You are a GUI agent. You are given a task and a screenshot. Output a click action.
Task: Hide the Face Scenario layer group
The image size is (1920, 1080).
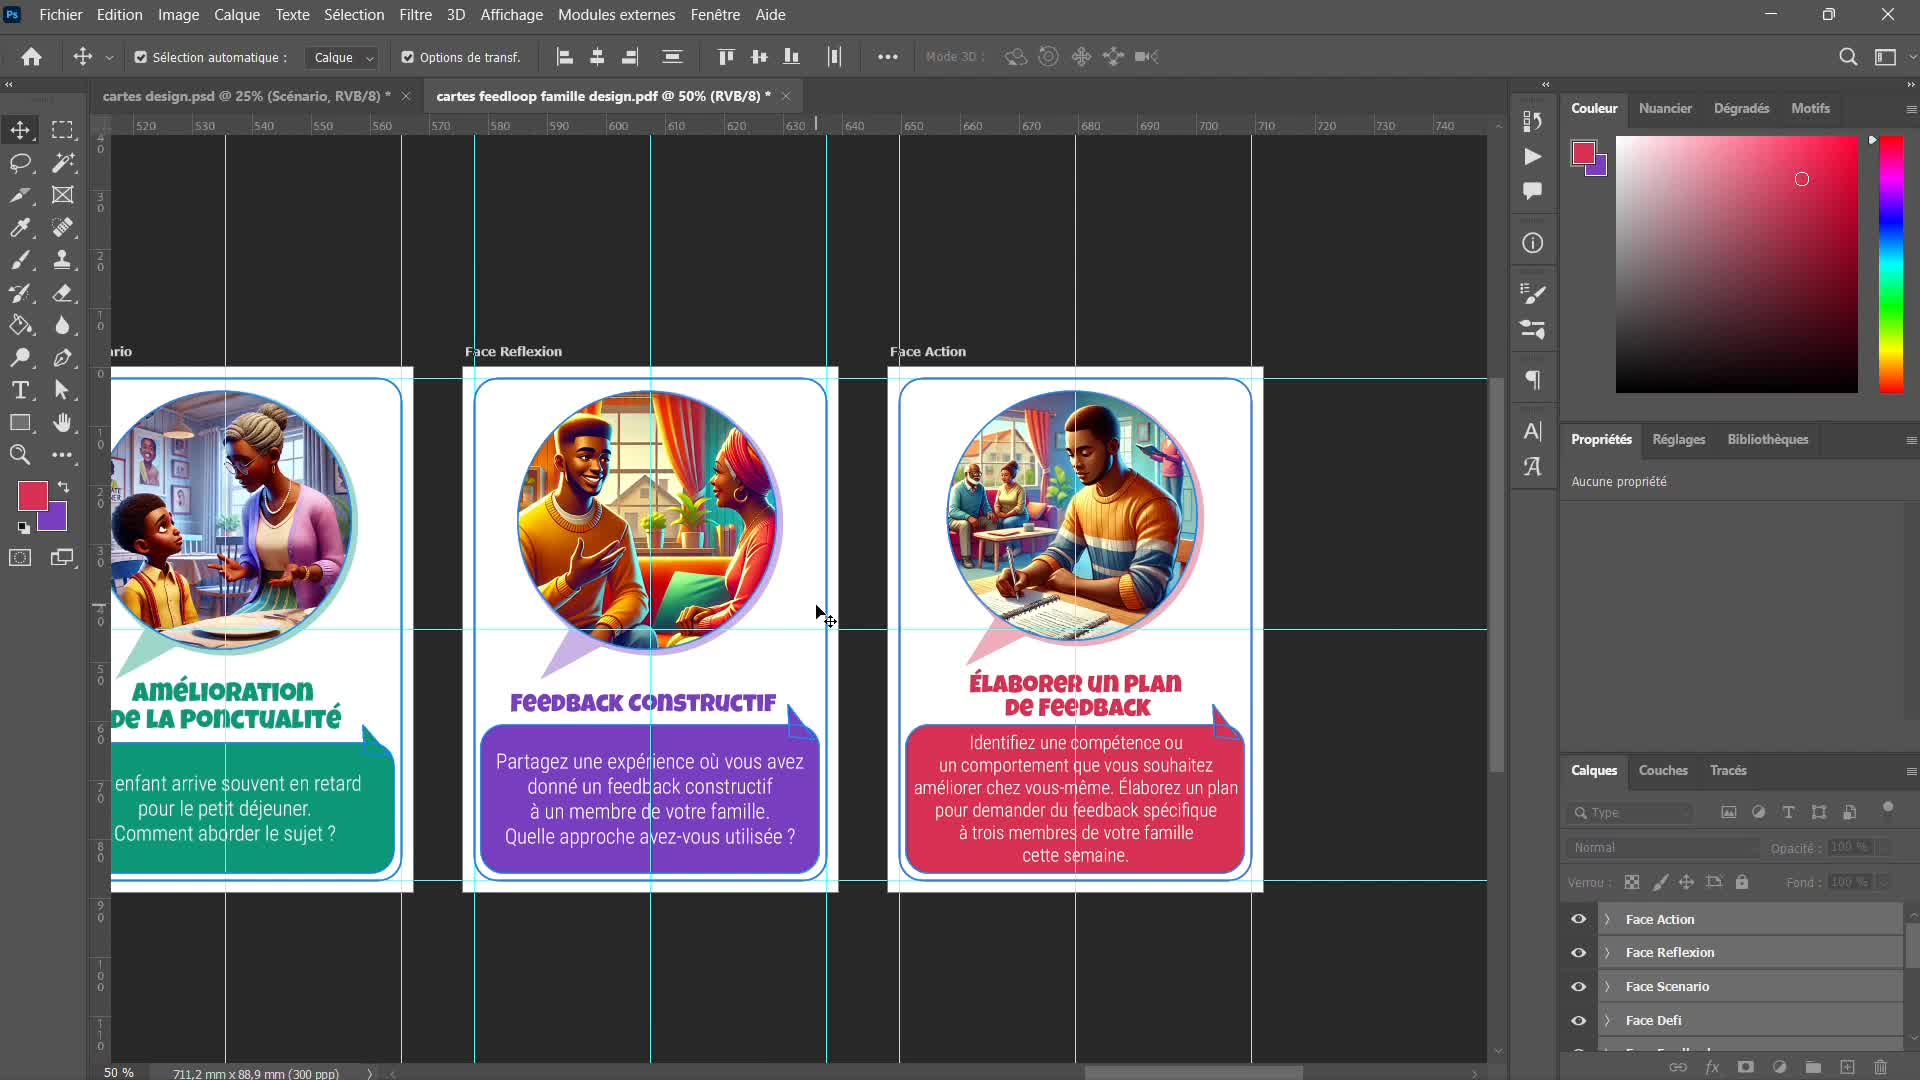coord(1579,986)
